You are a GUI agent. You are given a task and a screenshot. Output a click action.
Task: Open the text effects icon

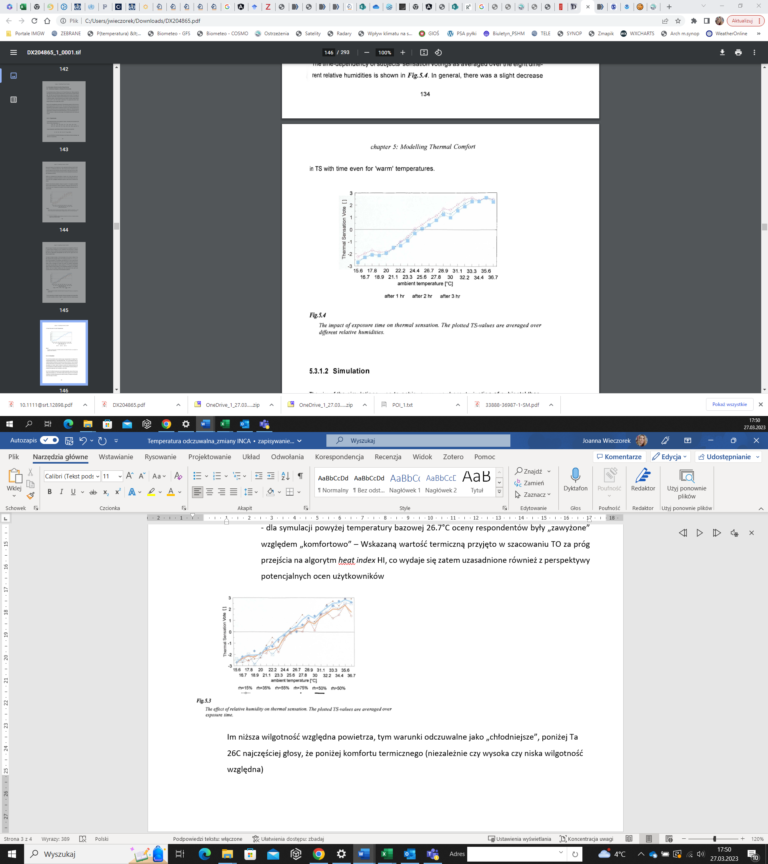point(132,492)
